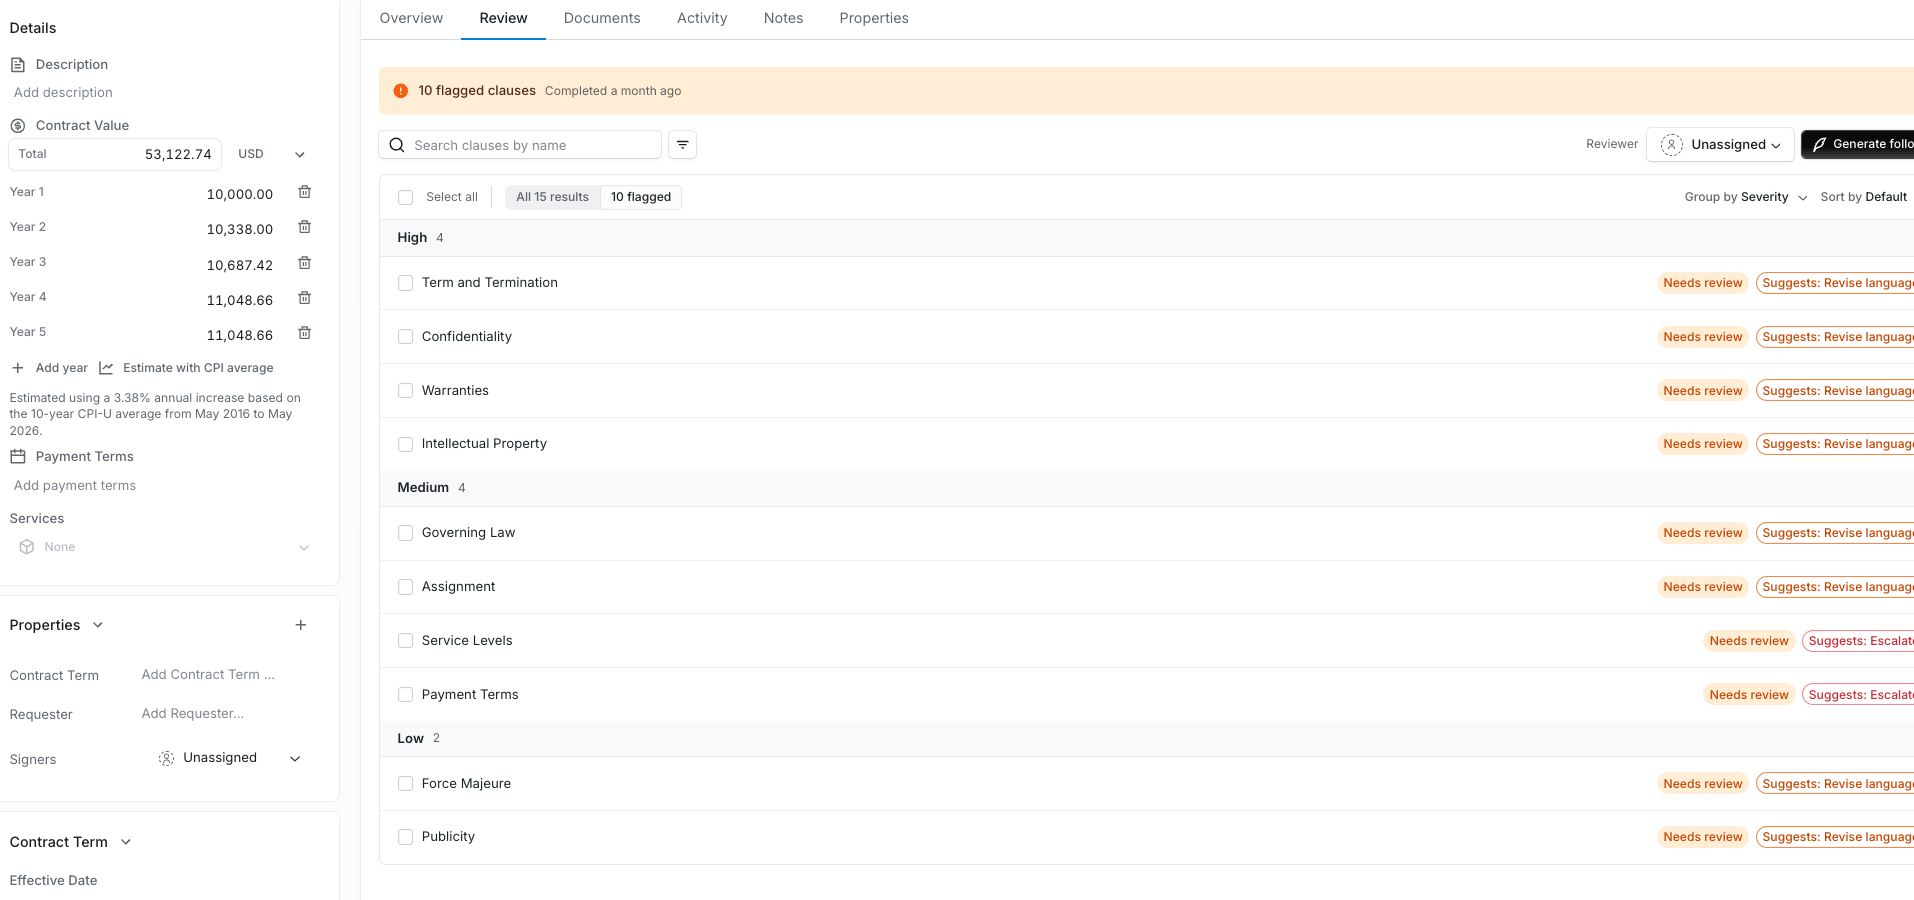
Task: Check the Intellectual Property clause box
Action: [406, 444]
